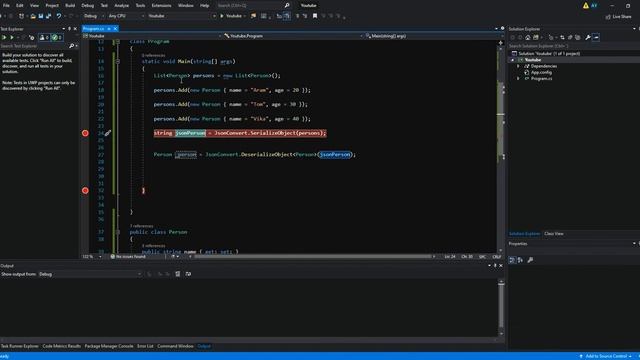This screenshot has height=360, width=640.
Task: Click Collapse All icon in Solution Explorer
Action: pyautogui.click(x=570, y=37)
